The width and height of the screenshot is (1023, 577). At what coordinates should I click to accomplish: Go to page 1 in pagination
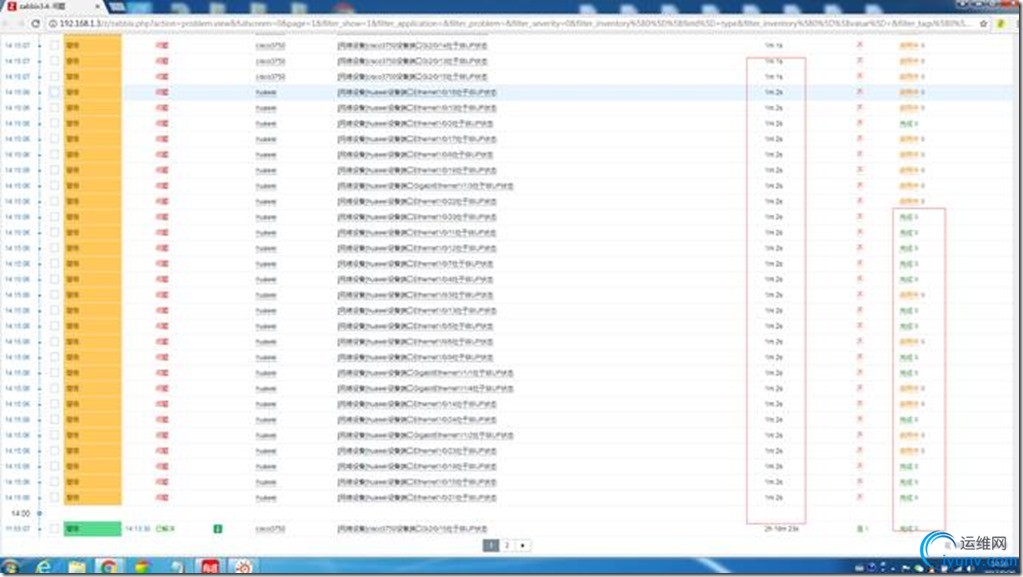click(x=491, y=545)
